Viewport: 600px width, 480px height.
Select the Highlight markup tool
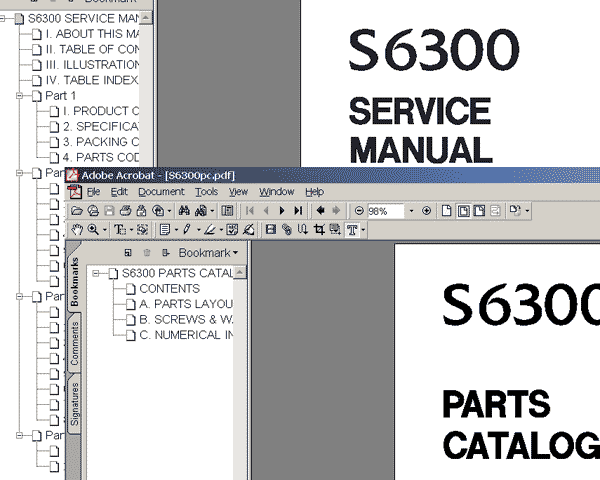[x=210, y=230]
